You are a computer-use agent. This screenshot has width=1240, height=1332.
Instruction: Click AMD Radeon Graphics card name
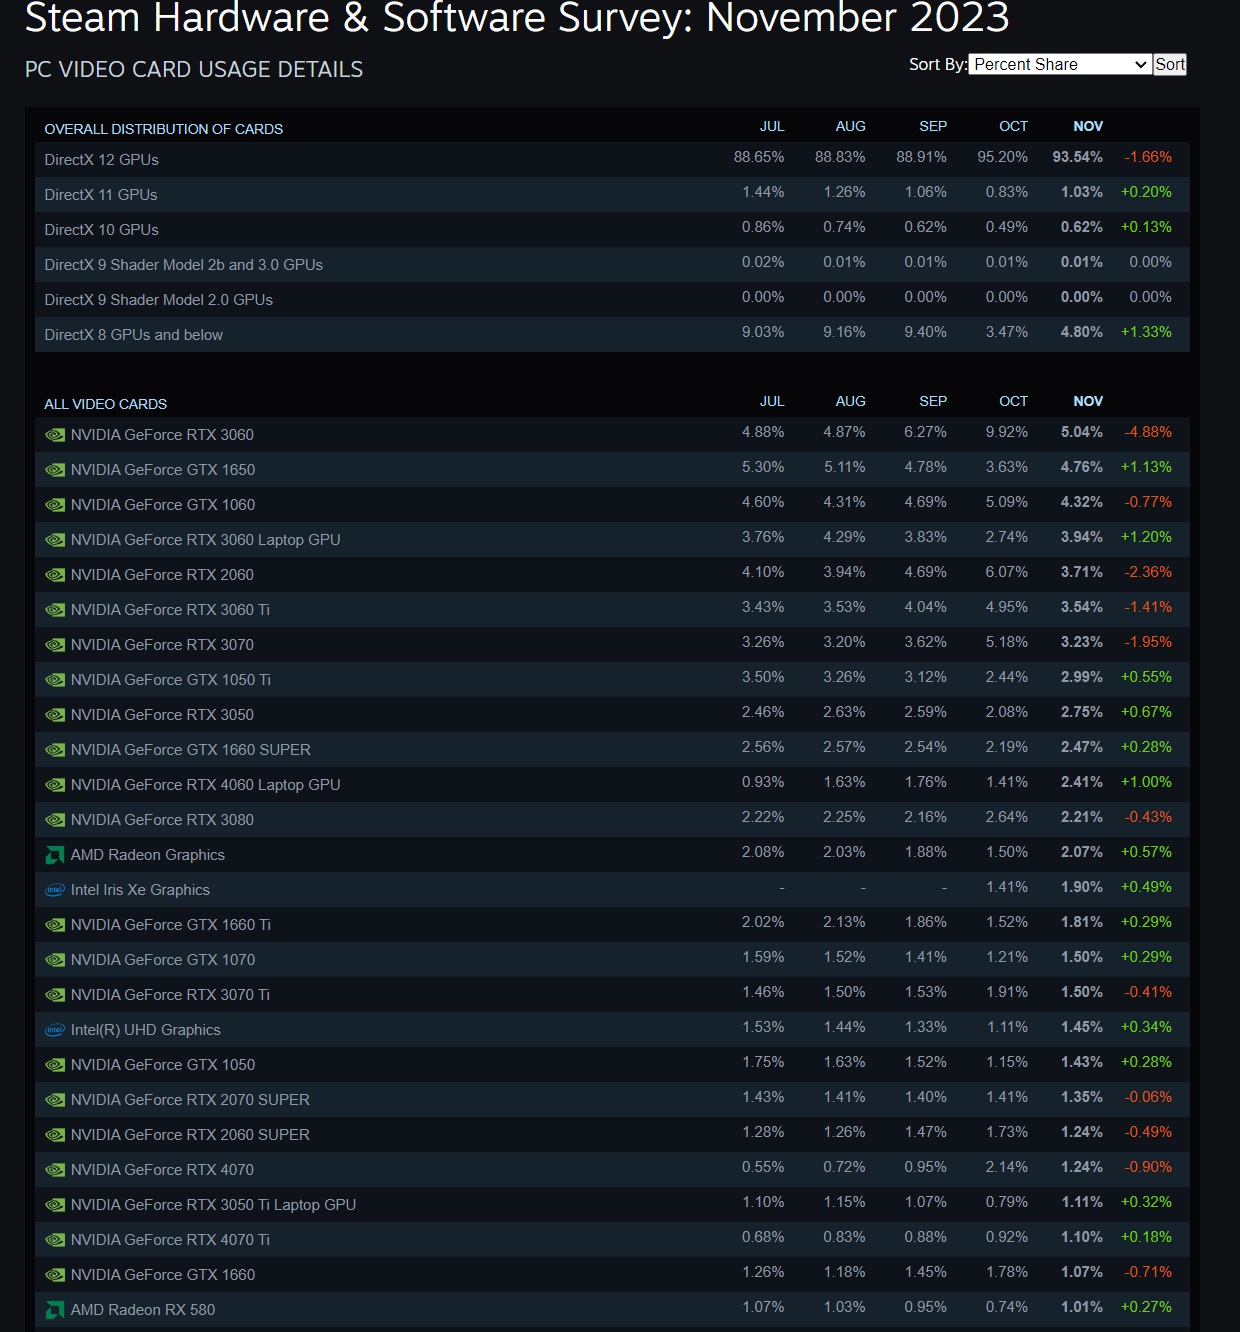click(x=148, y=855)
